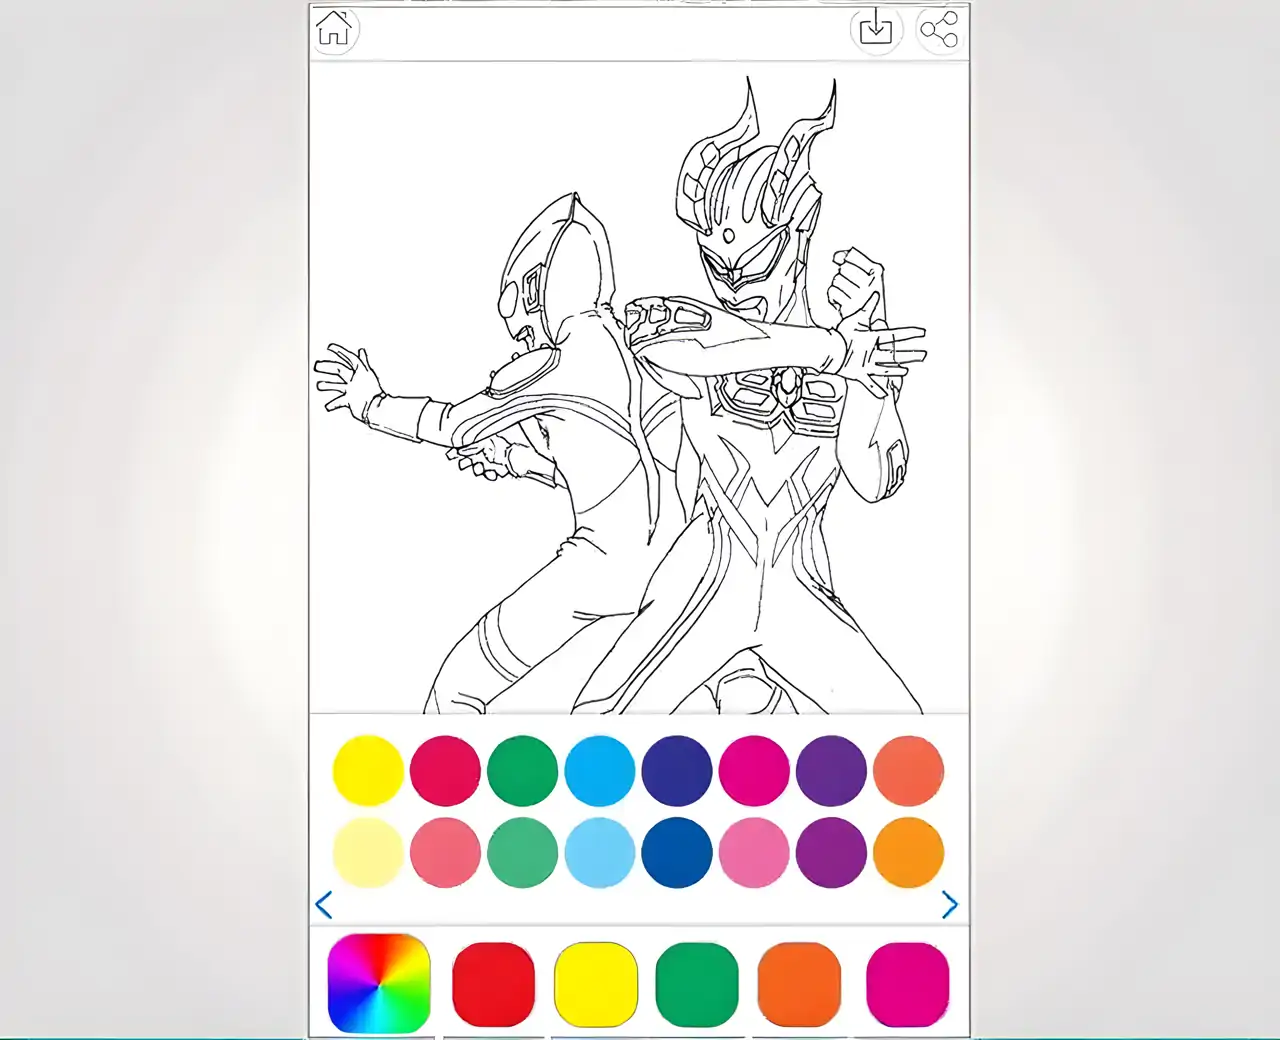The image size is (1280, 1040).
Task: Pick bright yellow in top palette row
Action: [x=368, y=771]
